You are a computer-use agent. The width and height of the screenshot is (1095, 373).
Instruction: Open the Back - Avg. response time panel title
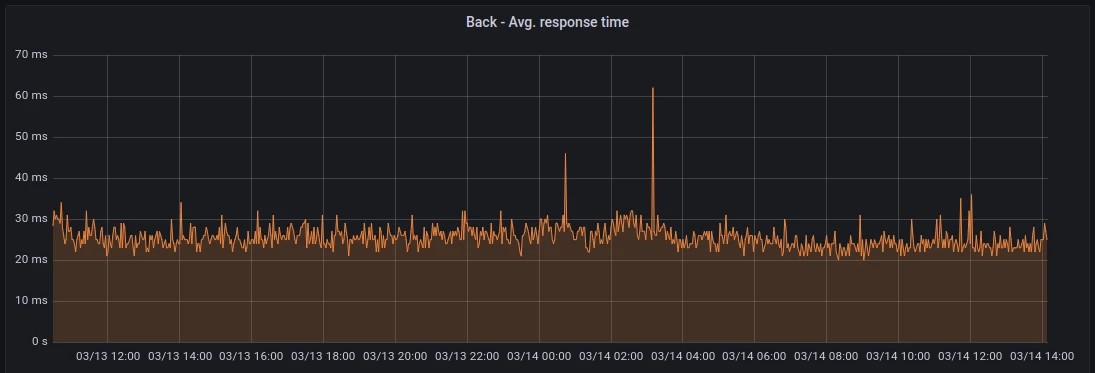coord(548,22)
